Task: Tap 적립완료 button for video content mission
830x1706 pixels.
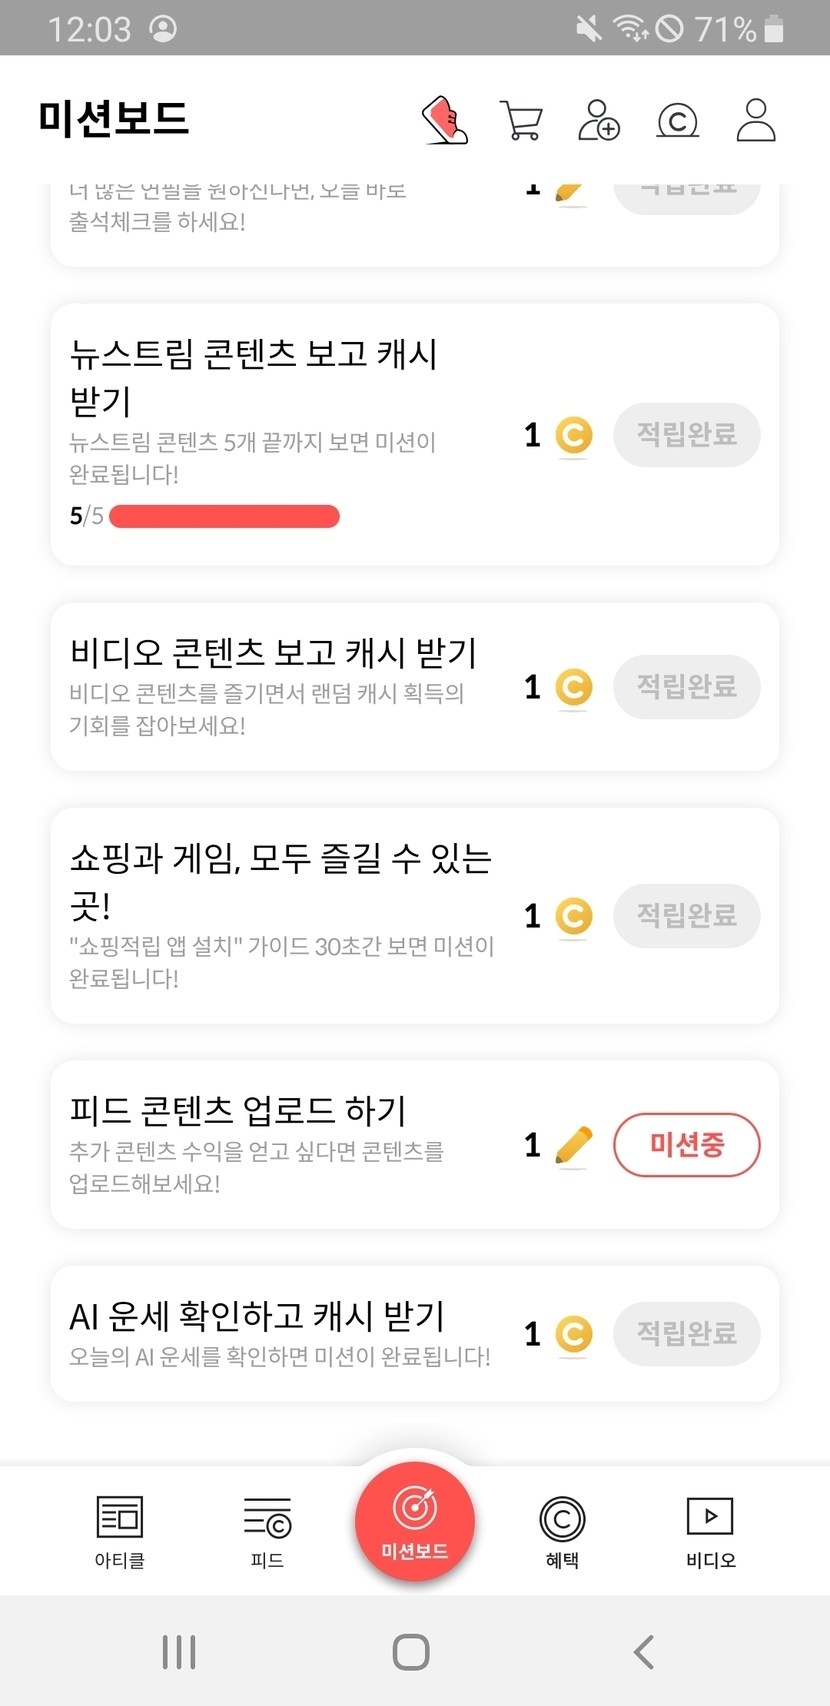Action: [x=687, y=687]
